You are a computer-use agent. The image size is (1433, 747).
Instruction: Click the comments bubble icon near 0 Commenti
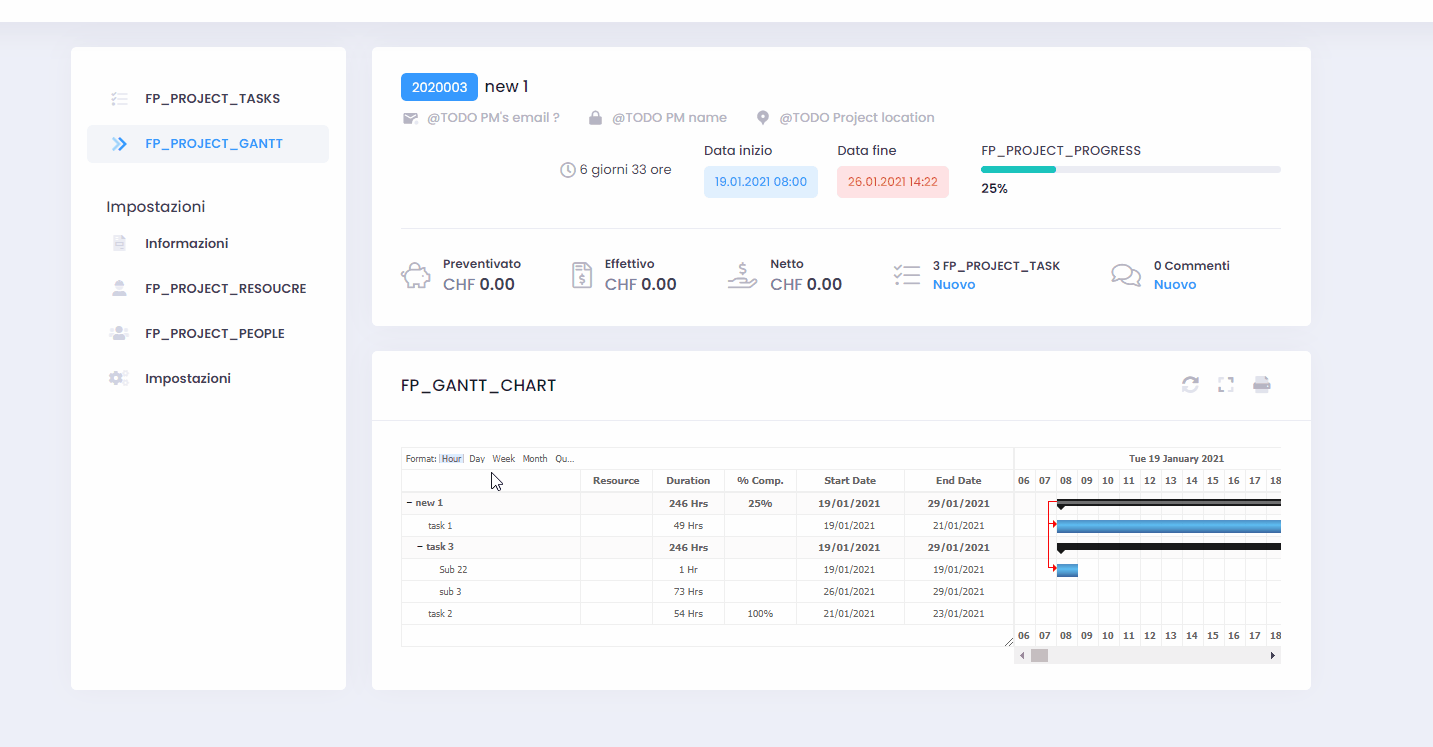pyautogui.click(x=1125, y=274)
